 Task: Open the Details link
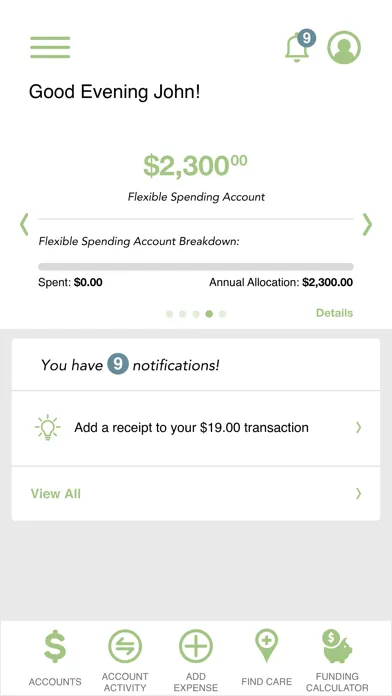(x=334, y=313)
